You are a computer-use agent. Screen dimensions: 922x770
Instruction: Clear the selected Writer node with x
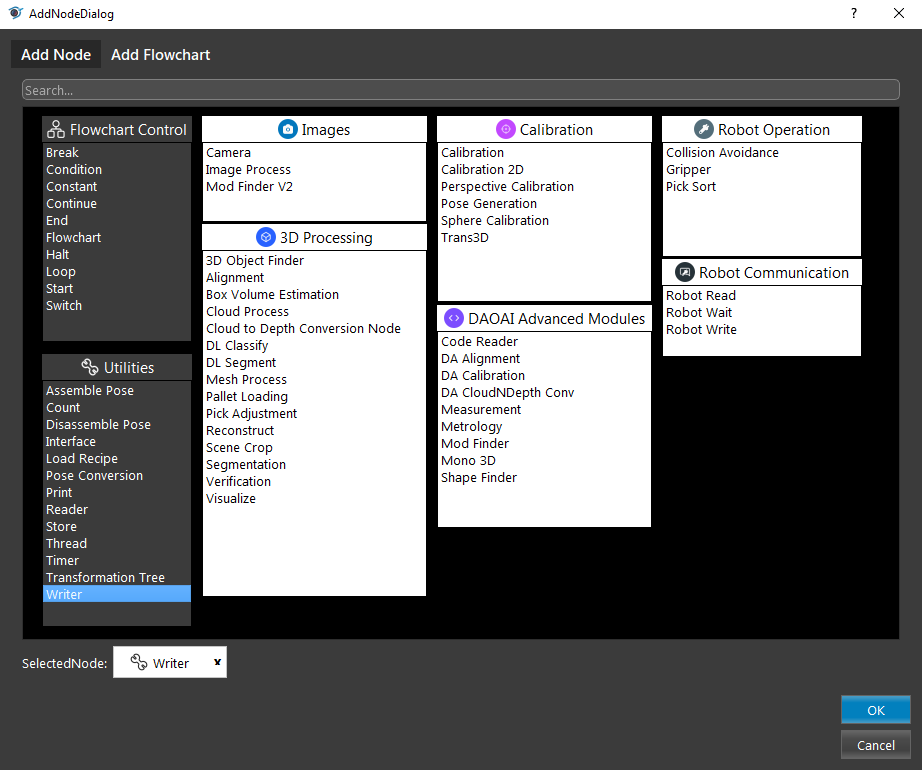218,662
